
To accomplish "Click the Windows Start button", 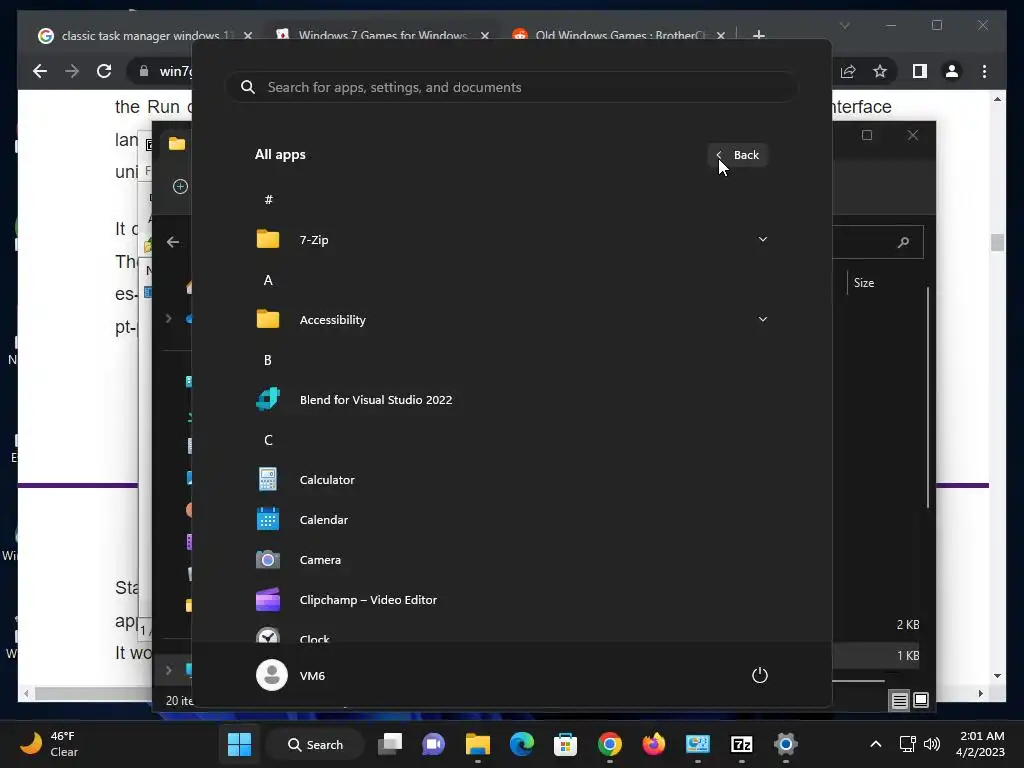I will (239, 744).
